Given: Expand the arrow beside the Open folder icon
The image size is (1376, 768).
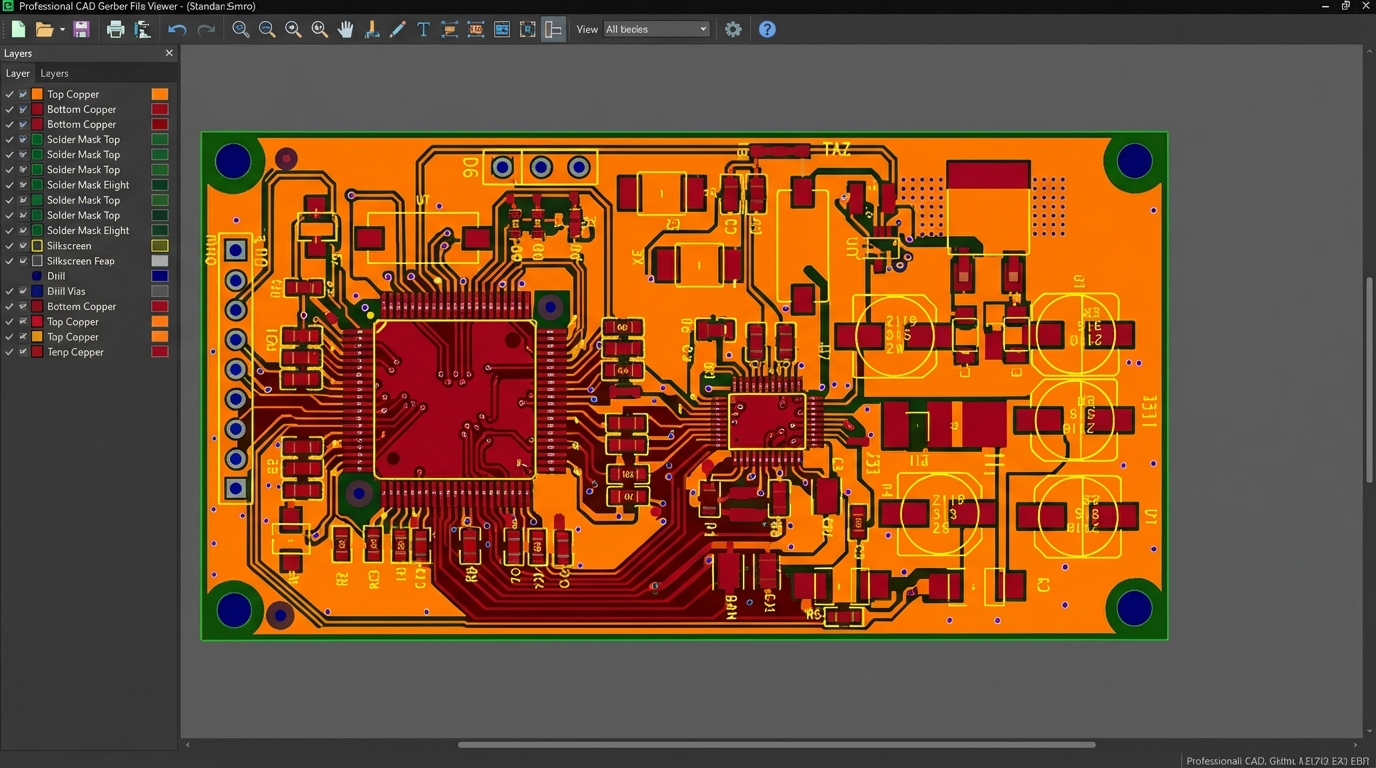Looking at the screenshot, I should (x=62, y=30).
